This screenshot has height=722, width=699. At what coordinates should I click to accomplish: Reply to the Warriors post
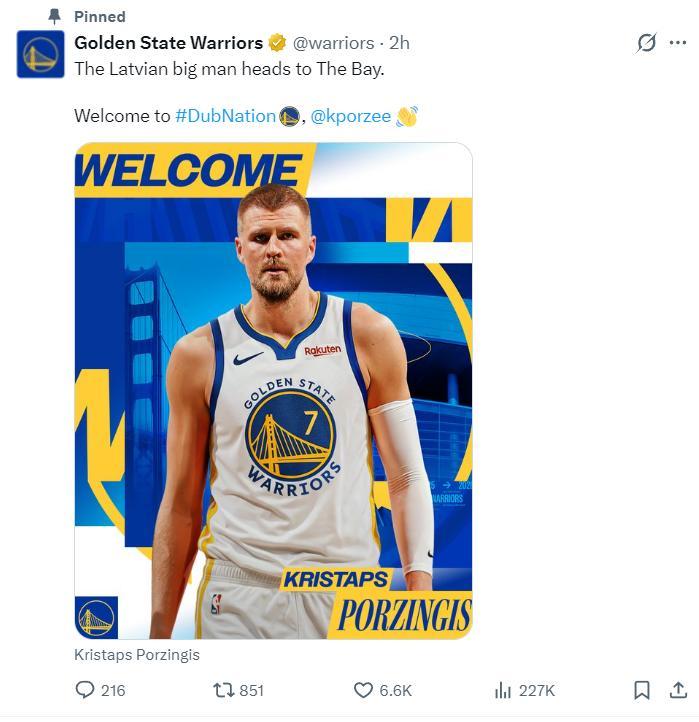[87, 690]
